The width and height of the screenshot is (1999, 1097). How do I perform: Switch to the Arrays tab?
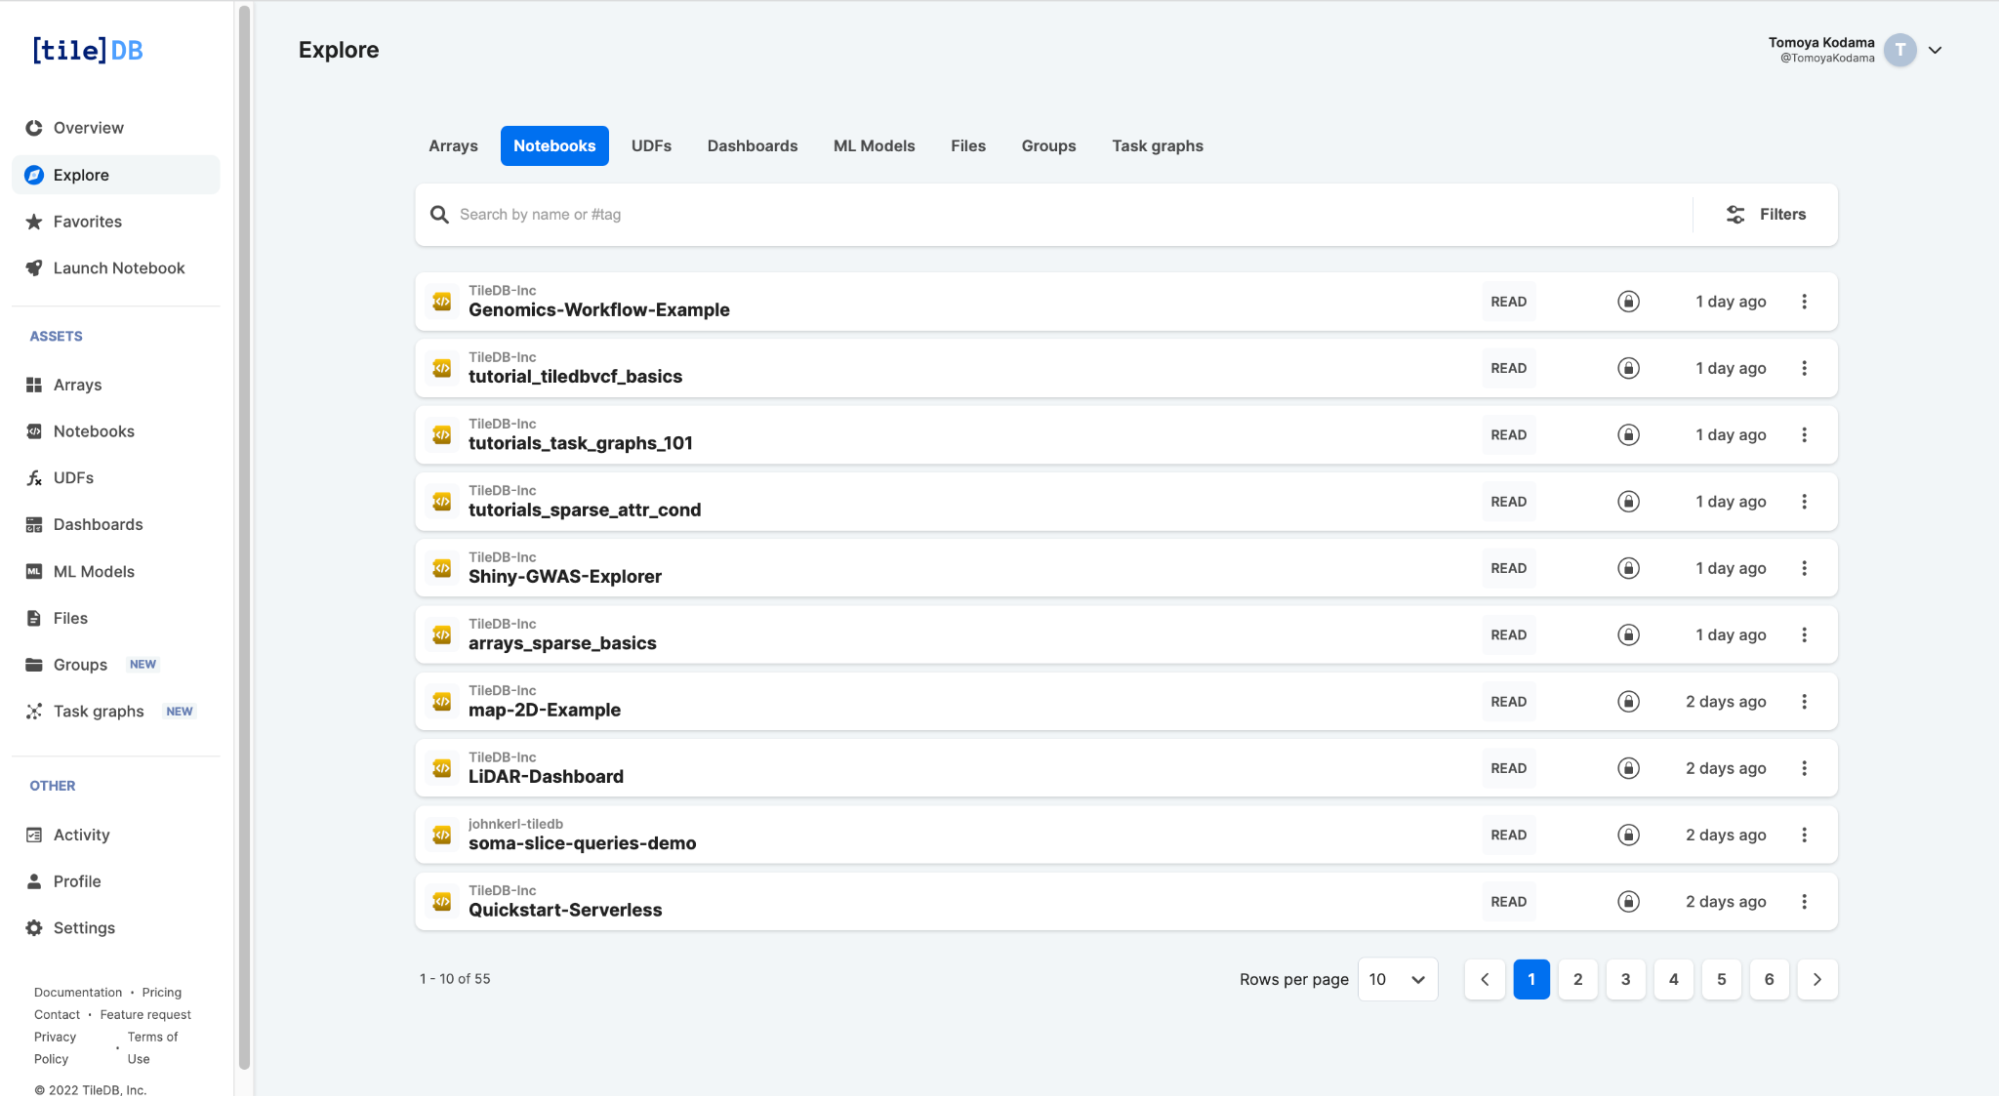453,146
